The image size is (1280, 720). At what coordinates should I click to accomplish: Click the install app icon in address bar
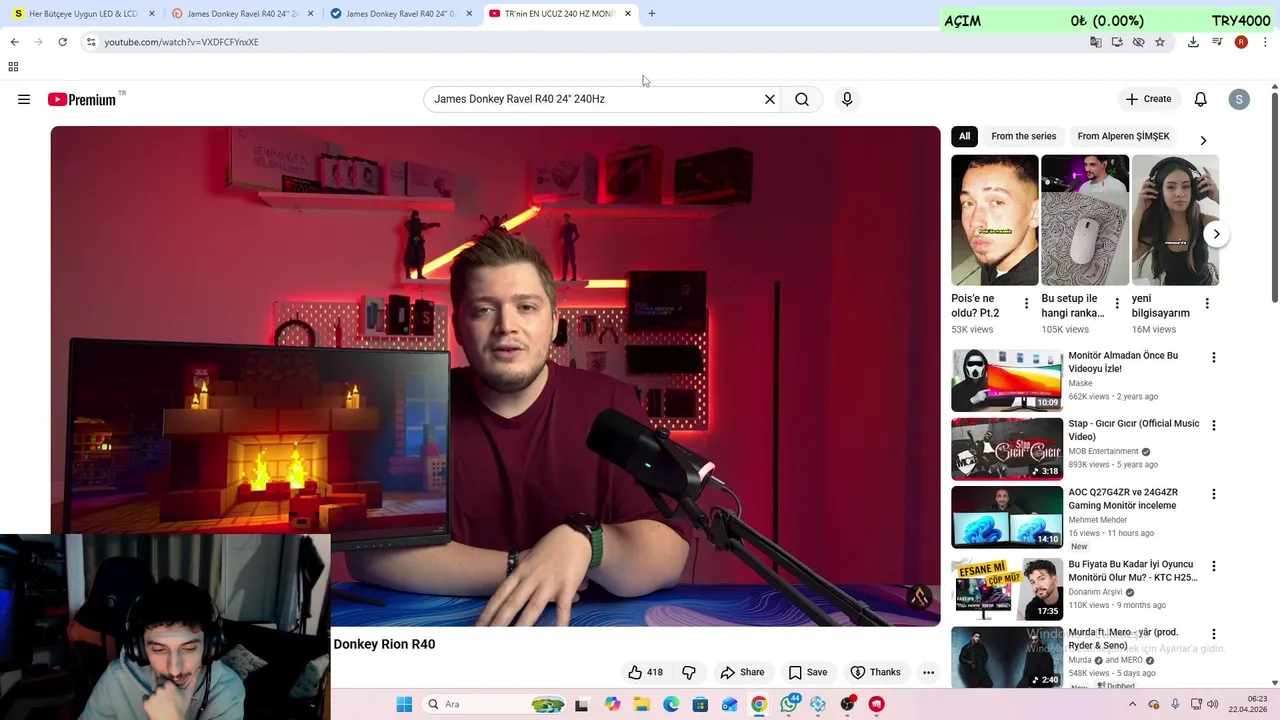(1117, 42)
